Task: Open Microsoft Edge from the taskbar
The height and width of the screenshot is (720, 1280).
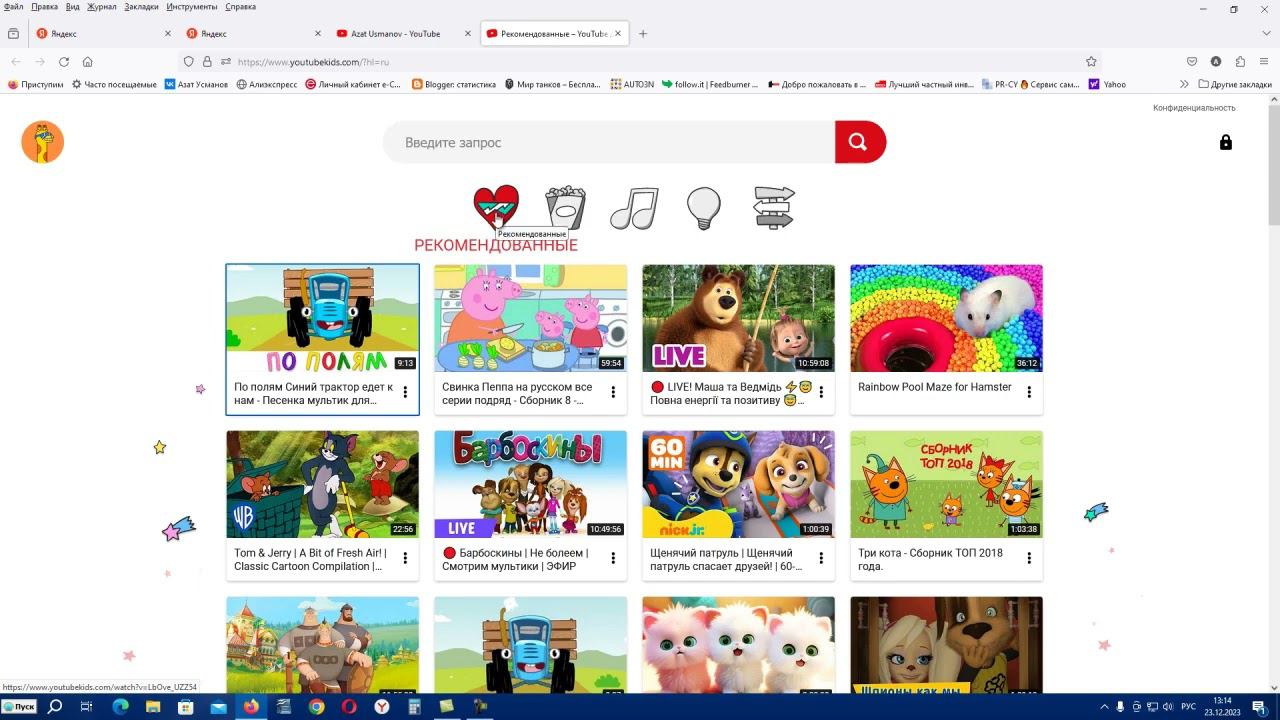Action: (x=120, y=707)
